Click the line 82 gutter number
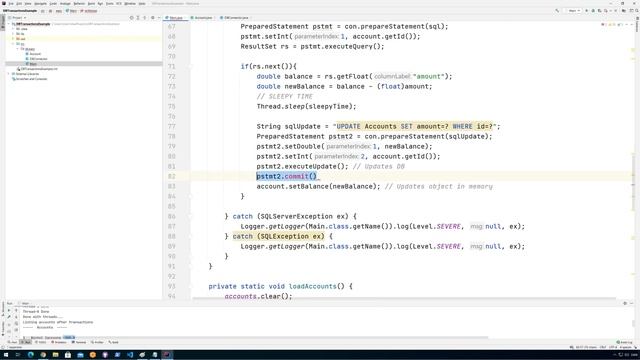The width and height of the screenshot is (640, 360). click(x=171, y=176)
